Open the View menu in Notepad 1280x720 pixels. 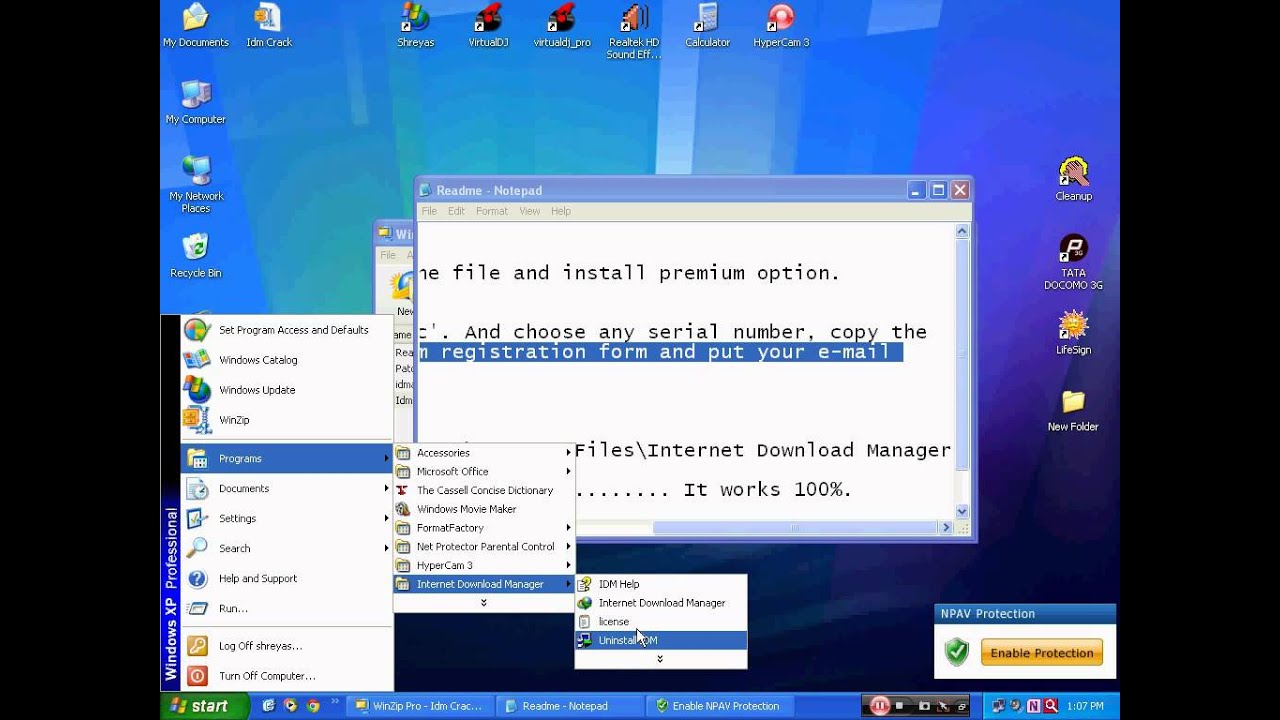click(529, 211)
